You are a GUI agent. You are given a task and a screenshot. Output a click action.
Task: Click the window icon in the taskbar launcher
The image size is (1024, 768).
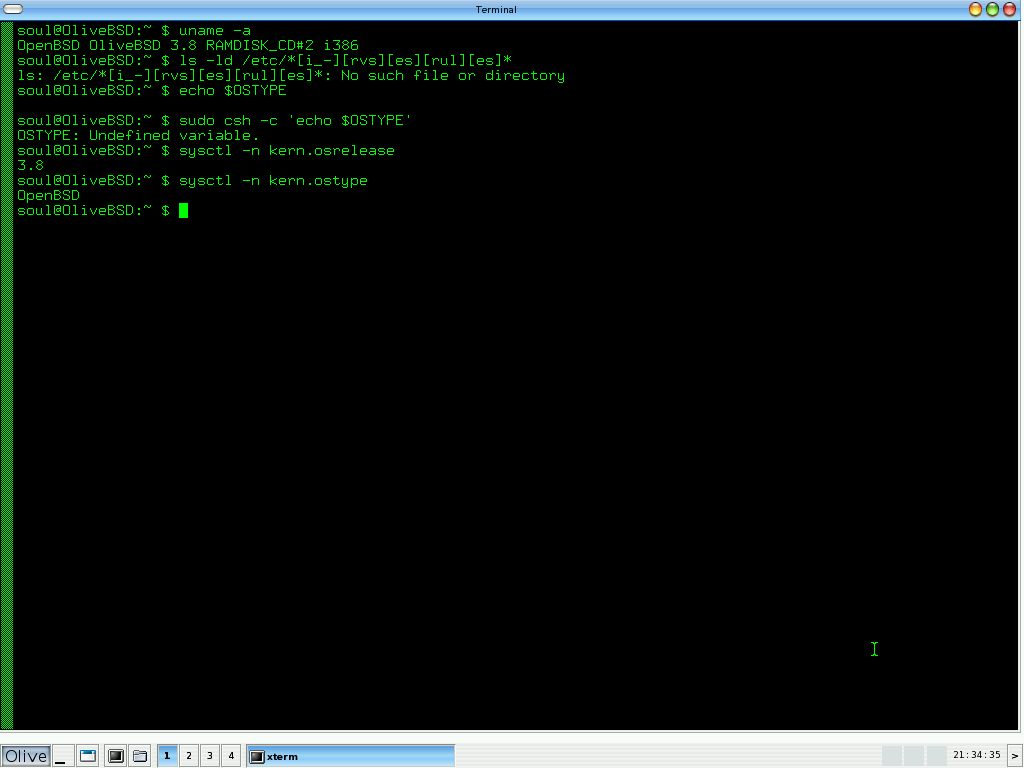tap(88, 756)
